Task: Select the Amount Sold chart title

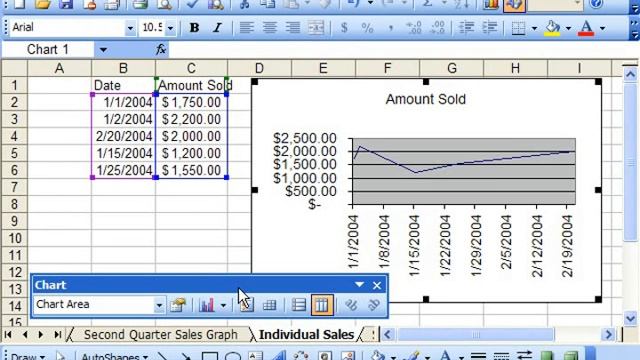Action: [x=426, y=99]
